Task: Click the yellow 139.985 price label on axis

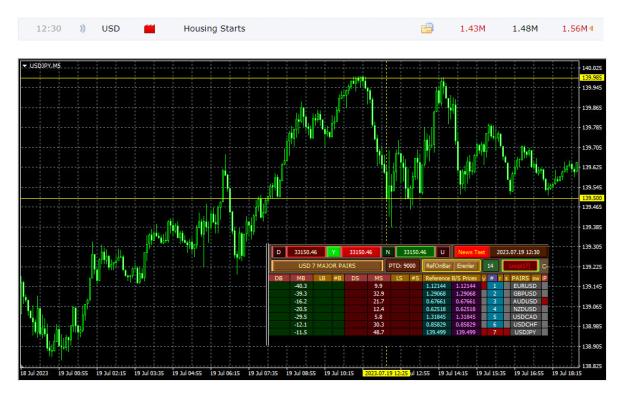Action: click(593, 77)
